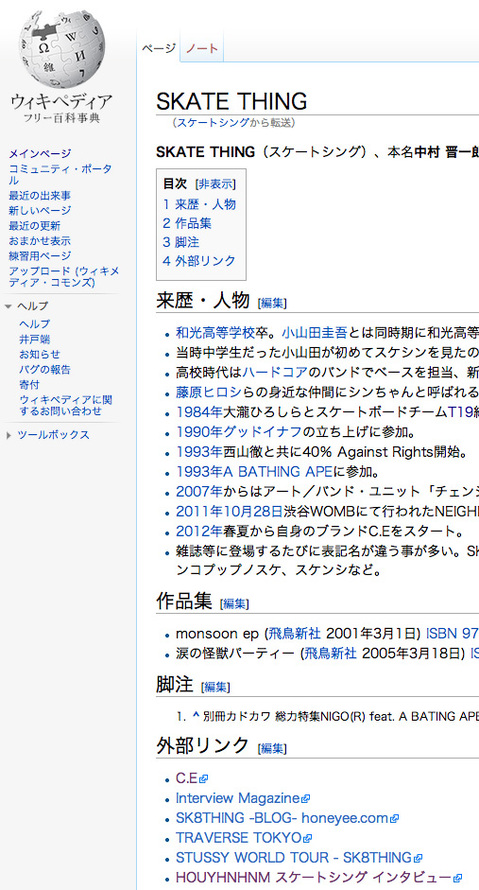Open the 2011年 year link
Screen dimensions: 479x890
click(x=199, y=512)
